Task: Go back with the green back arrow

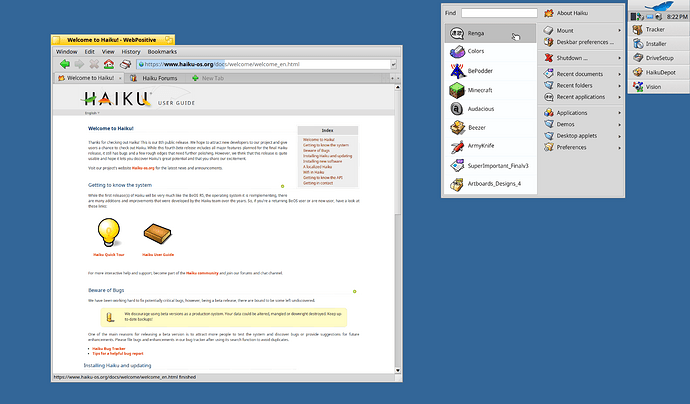Action: (x=65, y=64)
